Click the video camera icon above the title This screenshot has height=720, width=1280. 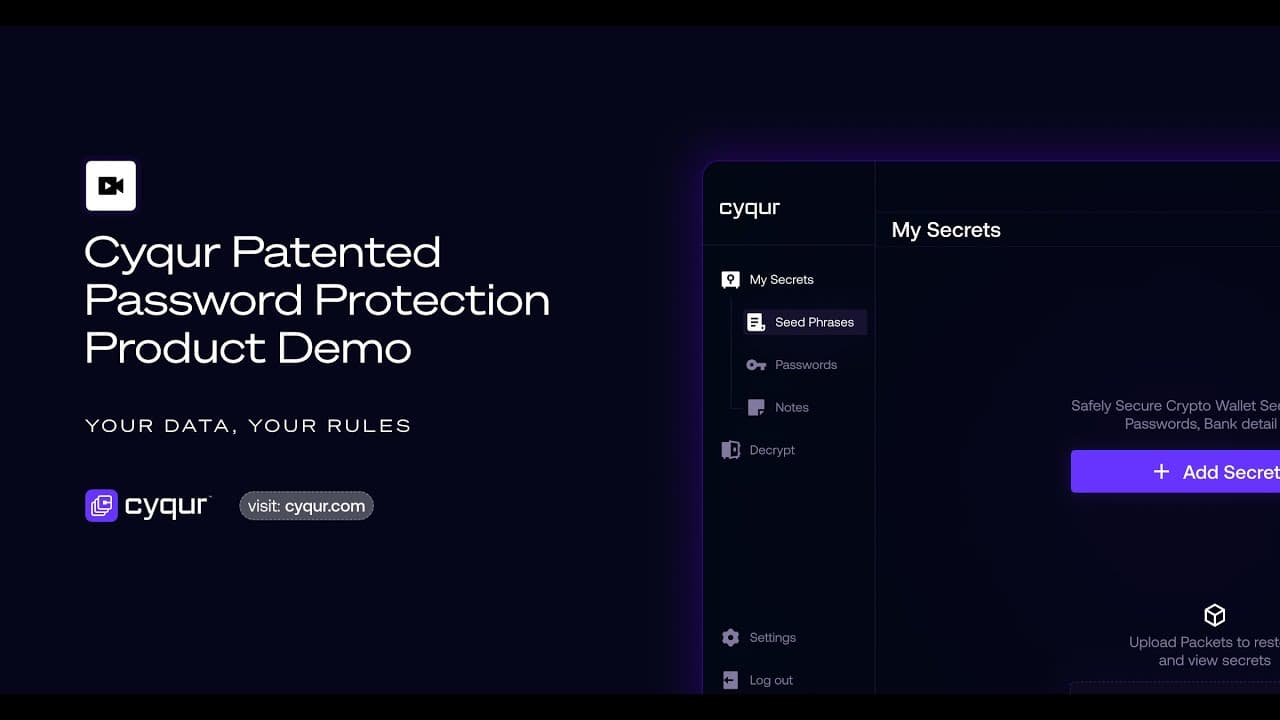[111, 186]
